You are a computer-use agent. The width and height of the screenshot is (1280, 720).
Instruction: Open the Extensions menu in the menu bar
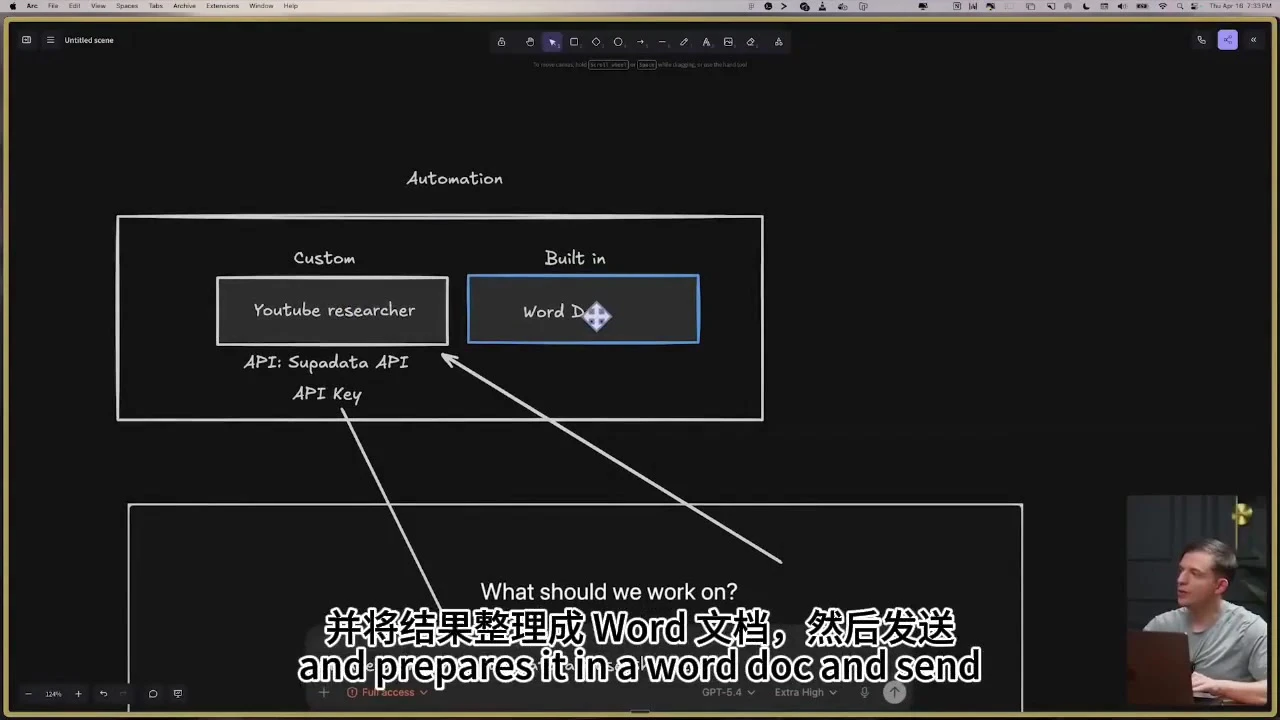pos(222,6)
